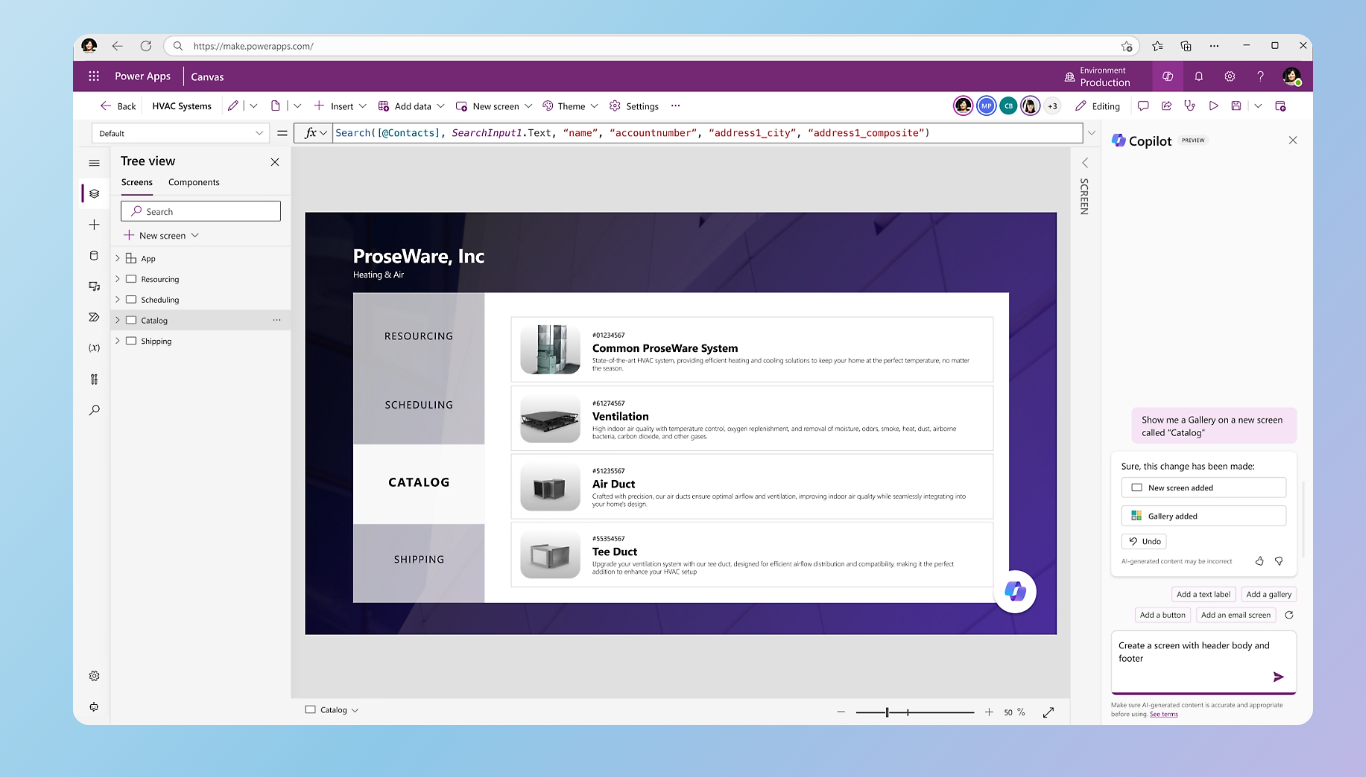Open the toolbar overflow ellipsis menu
The width and height of the screenshot is (1366, 777).
[676, 106]
